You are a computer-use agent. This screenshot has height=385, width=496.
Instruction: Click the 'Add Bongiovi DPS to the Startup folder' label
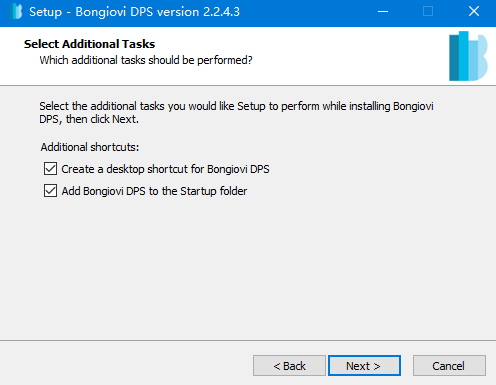pyautogui.click(x=154, y=191)
